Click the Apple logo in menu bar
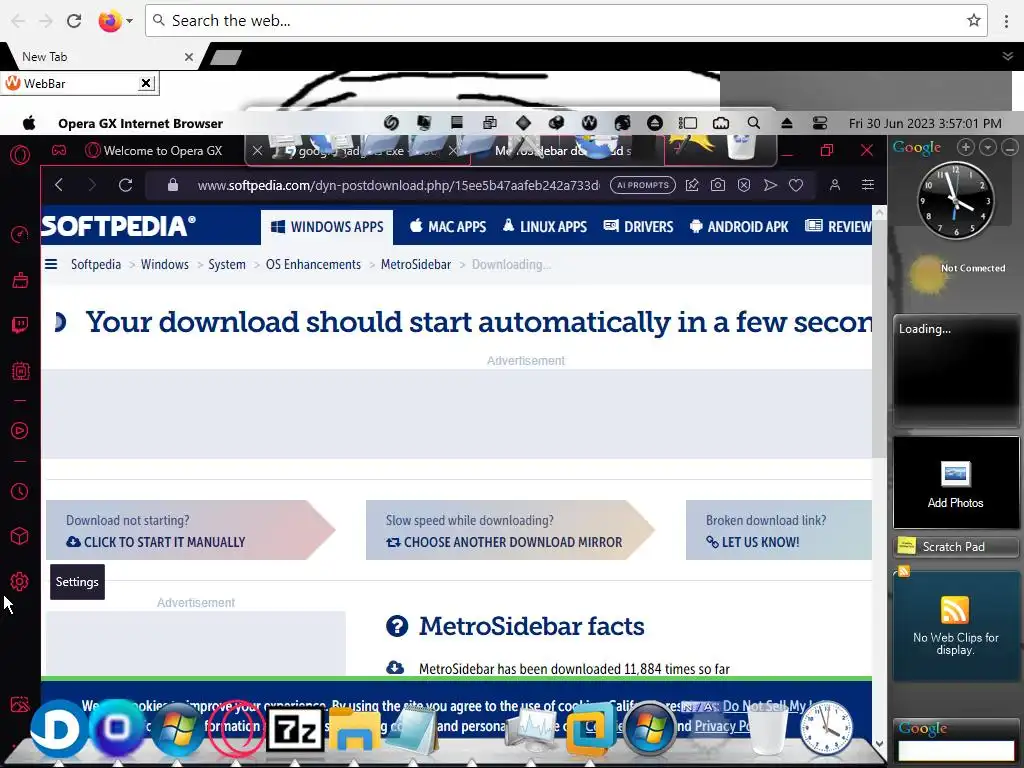Screen dimensions: 1024x768 pyautogui.click(x=29, y=123)
